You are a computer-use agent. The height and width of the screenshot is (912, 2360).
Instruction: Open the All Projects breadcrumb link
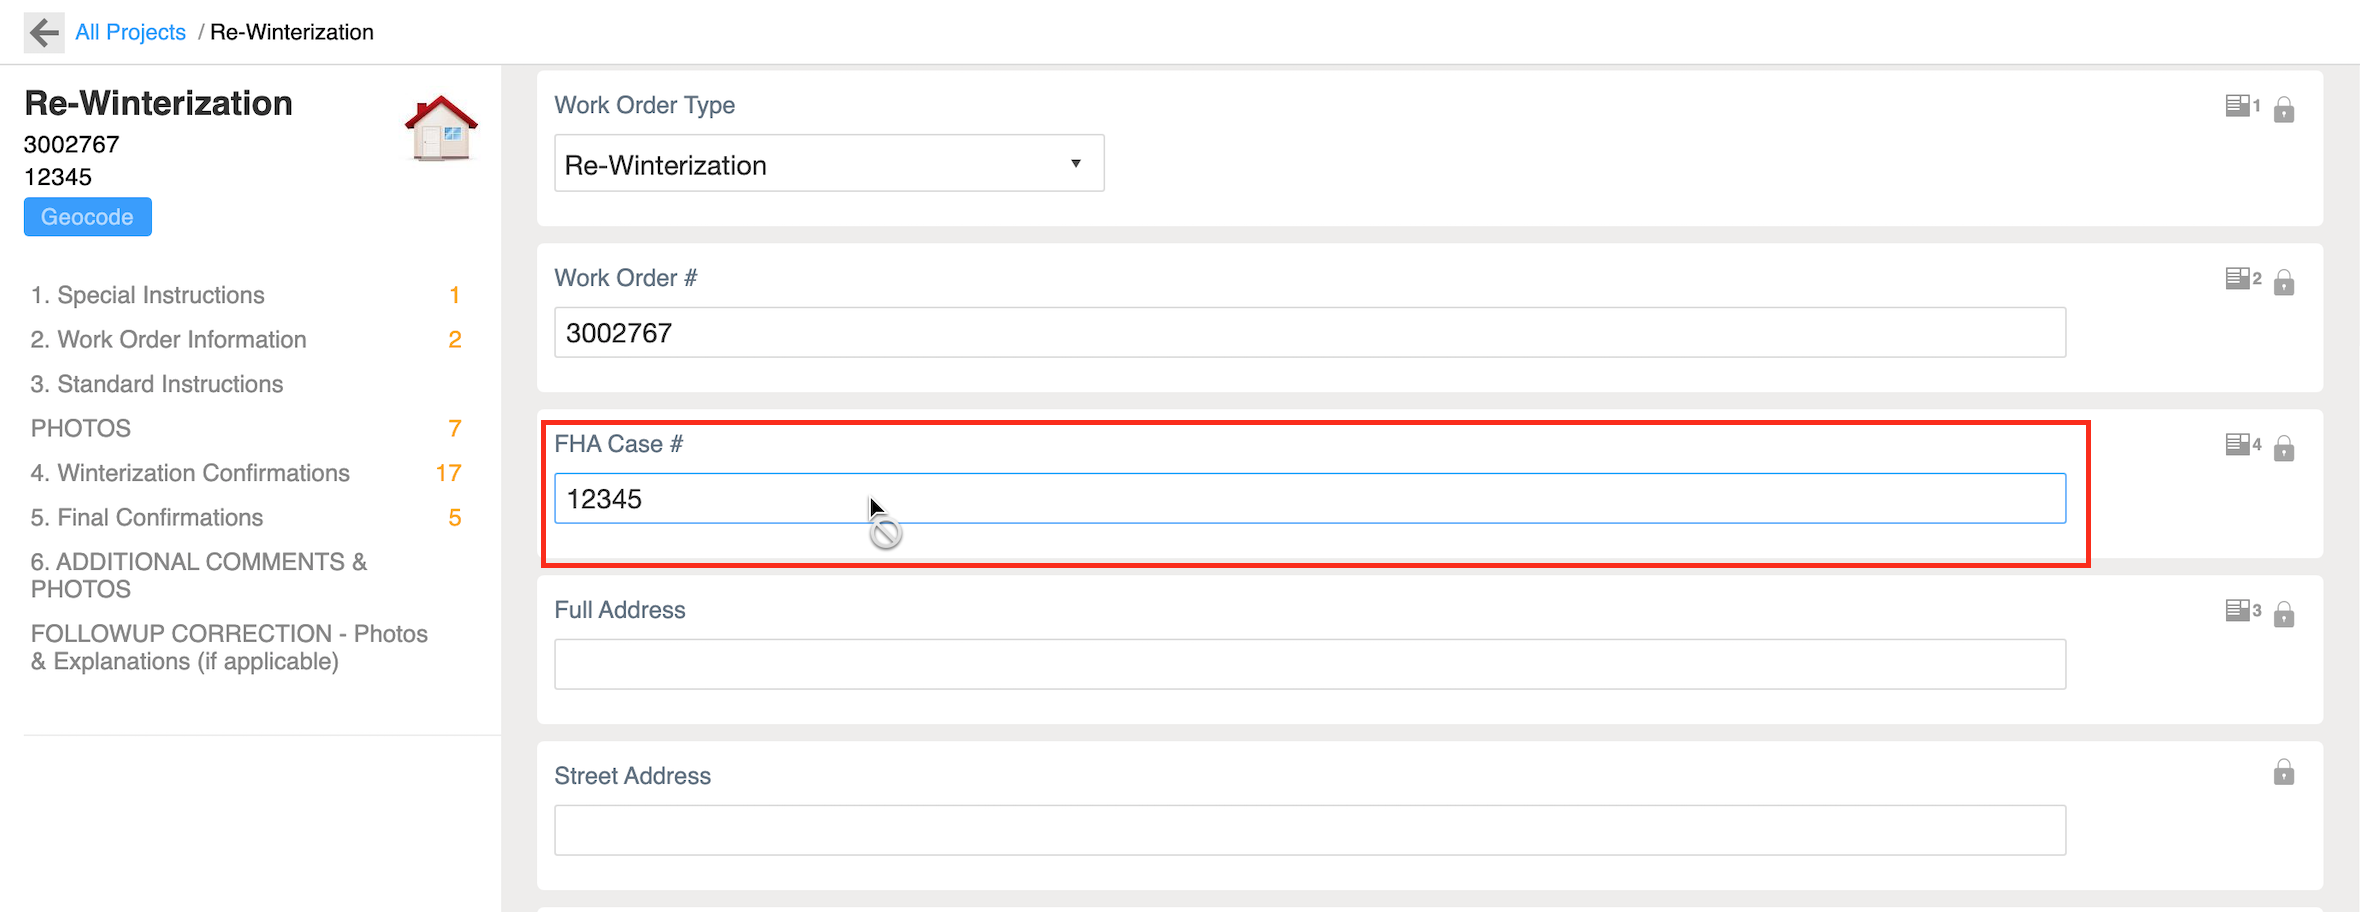coord(130,31)
